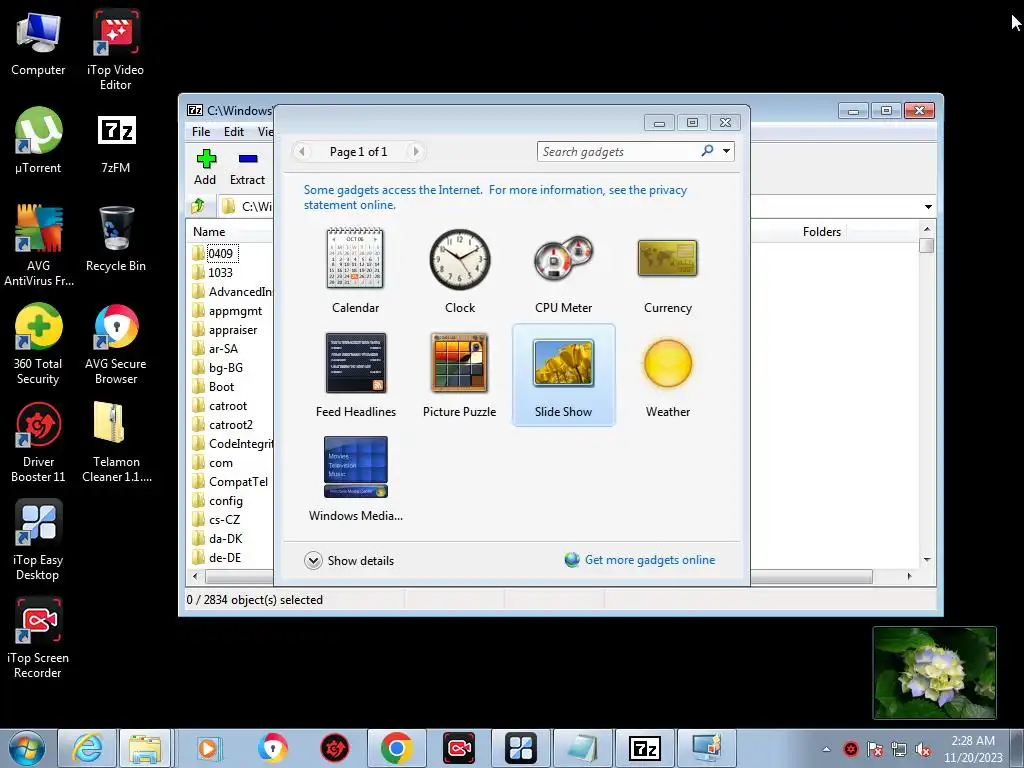Click the Search gadgets input field
1024x768 pixels.
617,152
